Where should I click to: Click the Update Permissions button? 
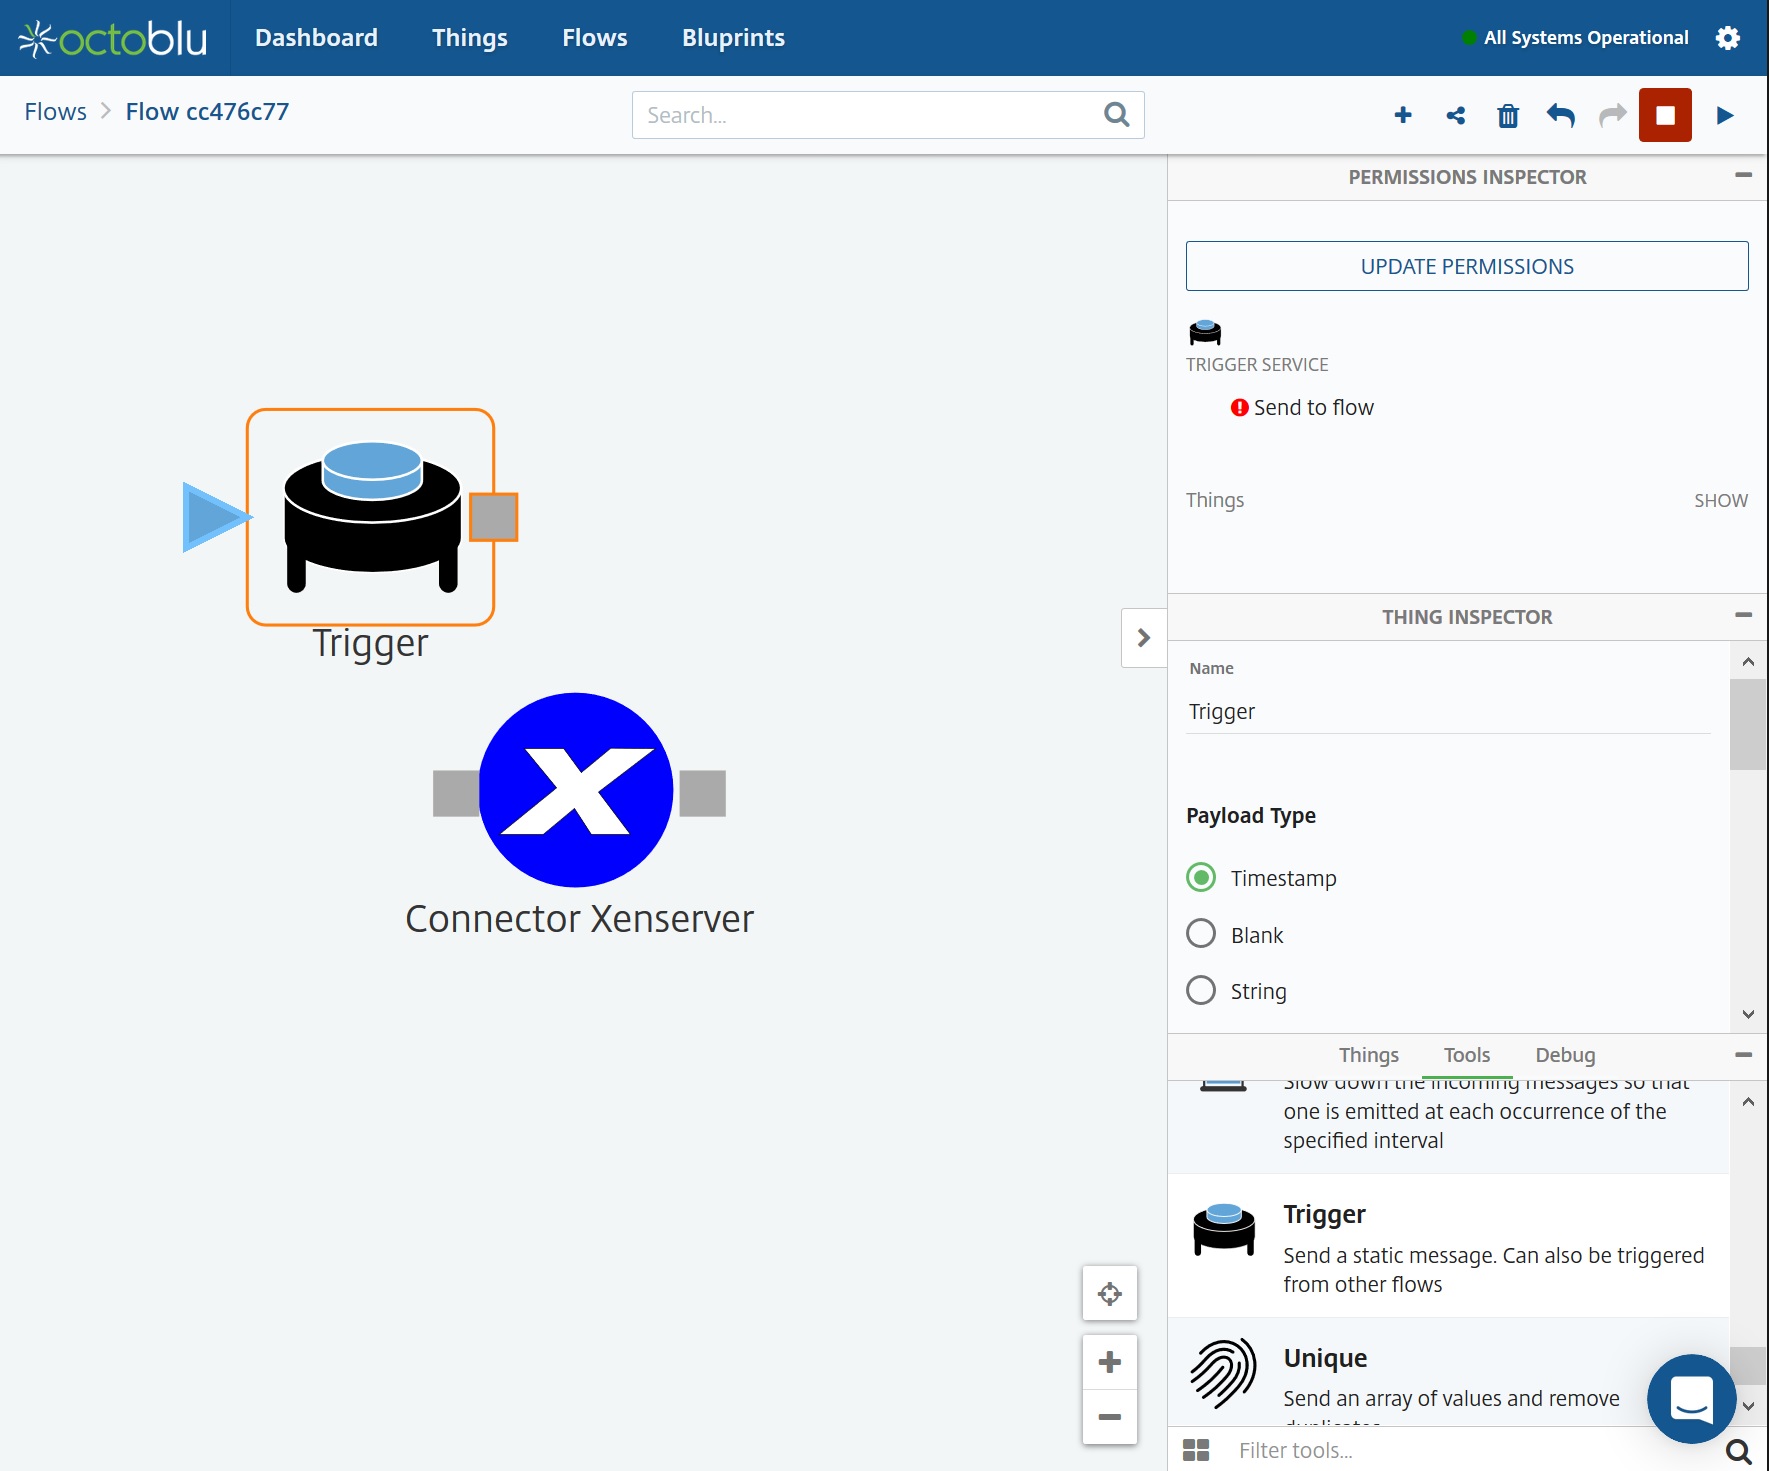coord(1466,266)
